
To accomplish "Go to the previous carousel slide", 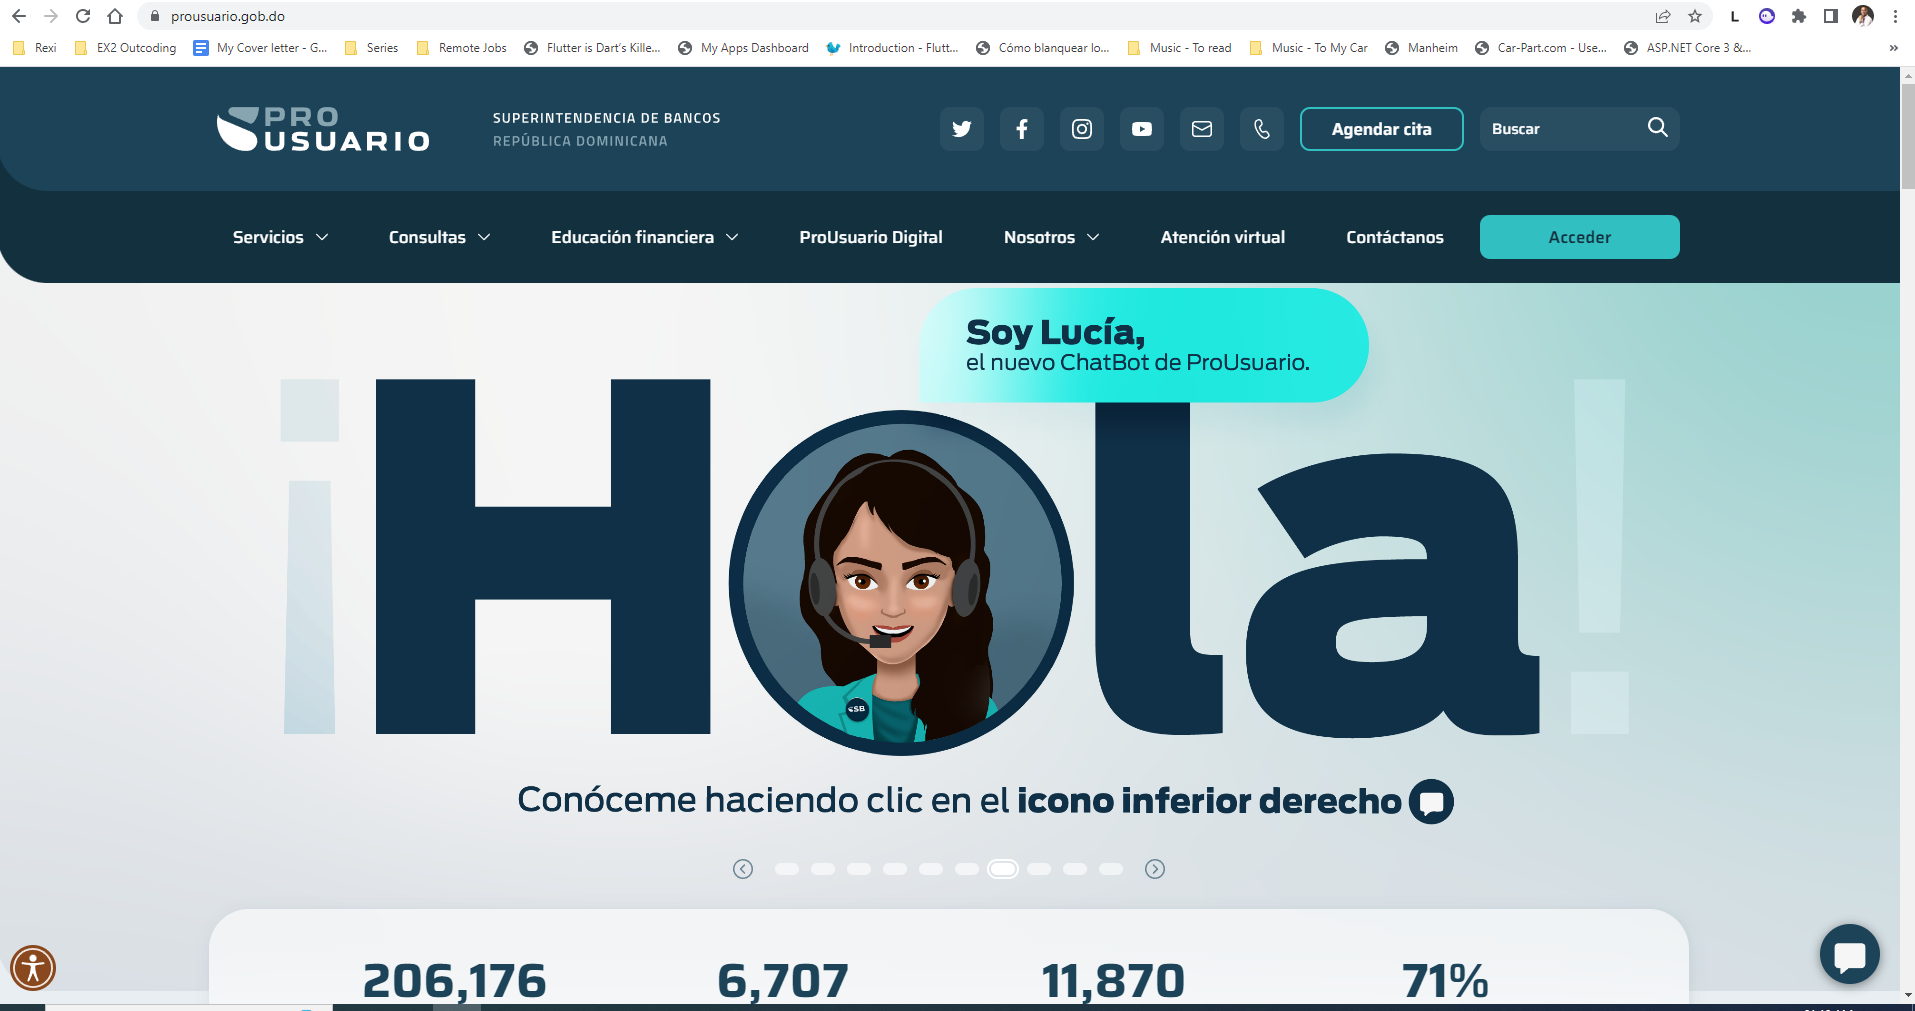I will click(x=743, y=869).
